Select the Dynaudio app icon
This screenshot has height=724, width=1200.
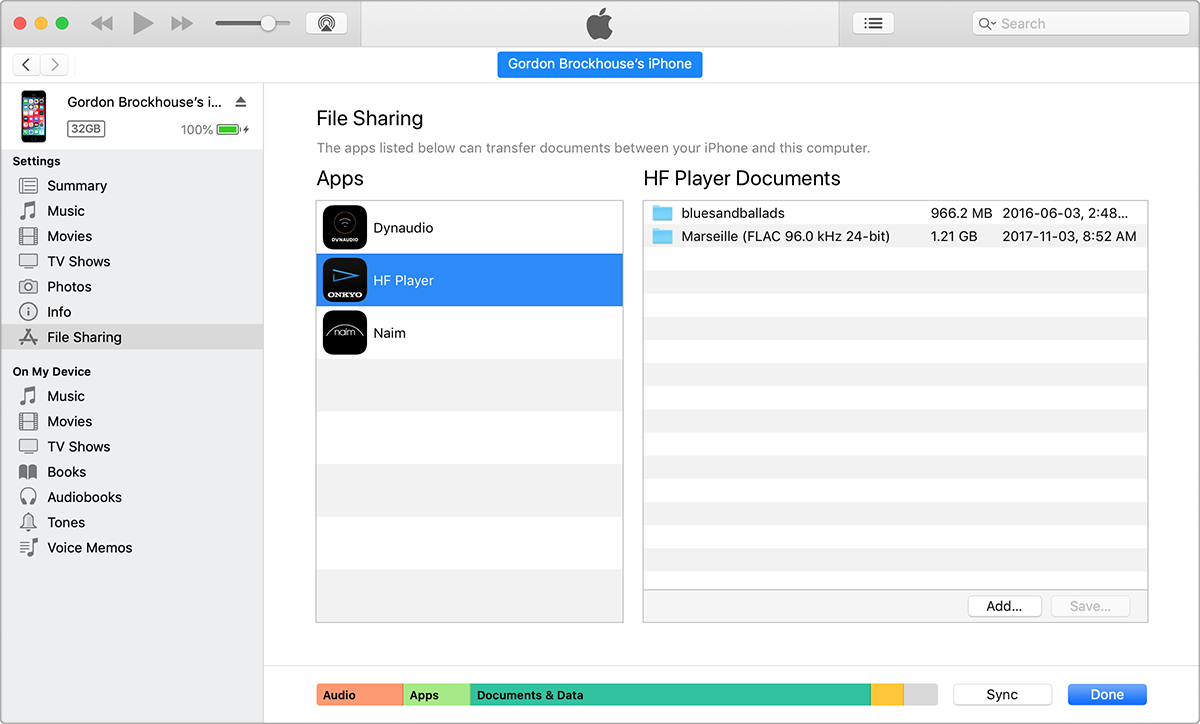coord(345,228)
